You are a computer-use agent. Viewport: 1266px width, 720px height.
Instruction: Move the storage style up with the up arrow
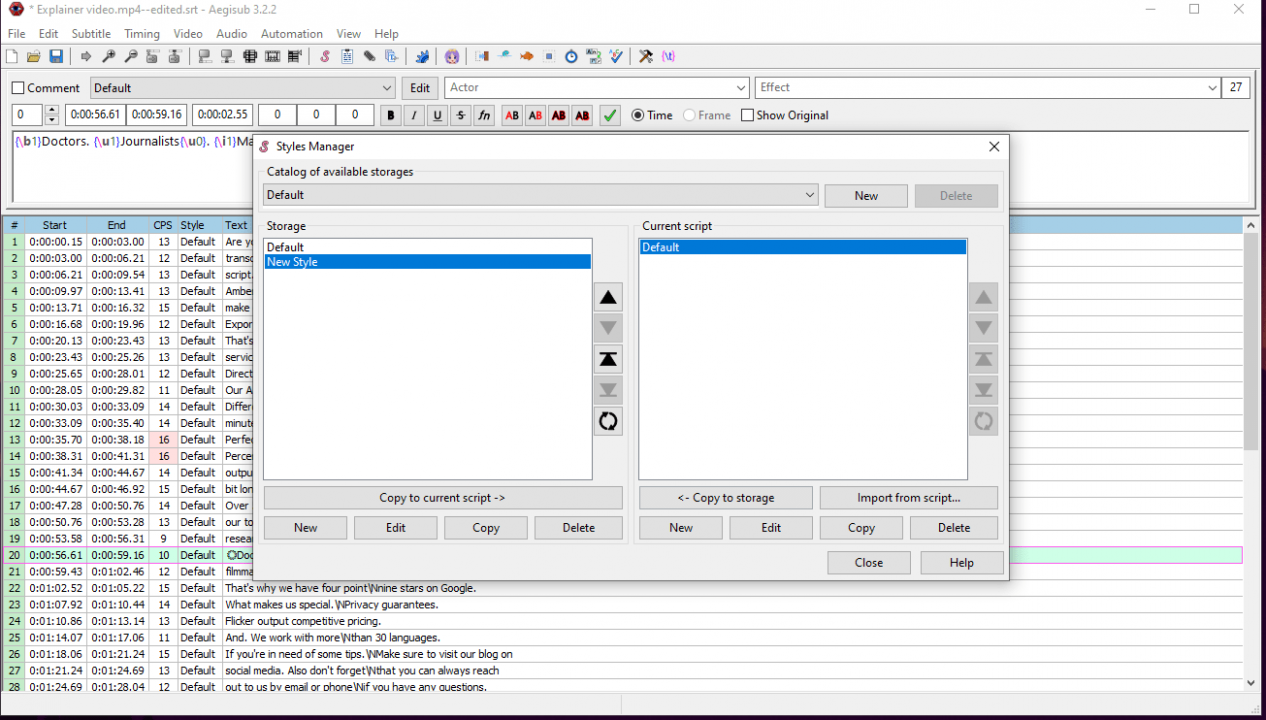608,297
